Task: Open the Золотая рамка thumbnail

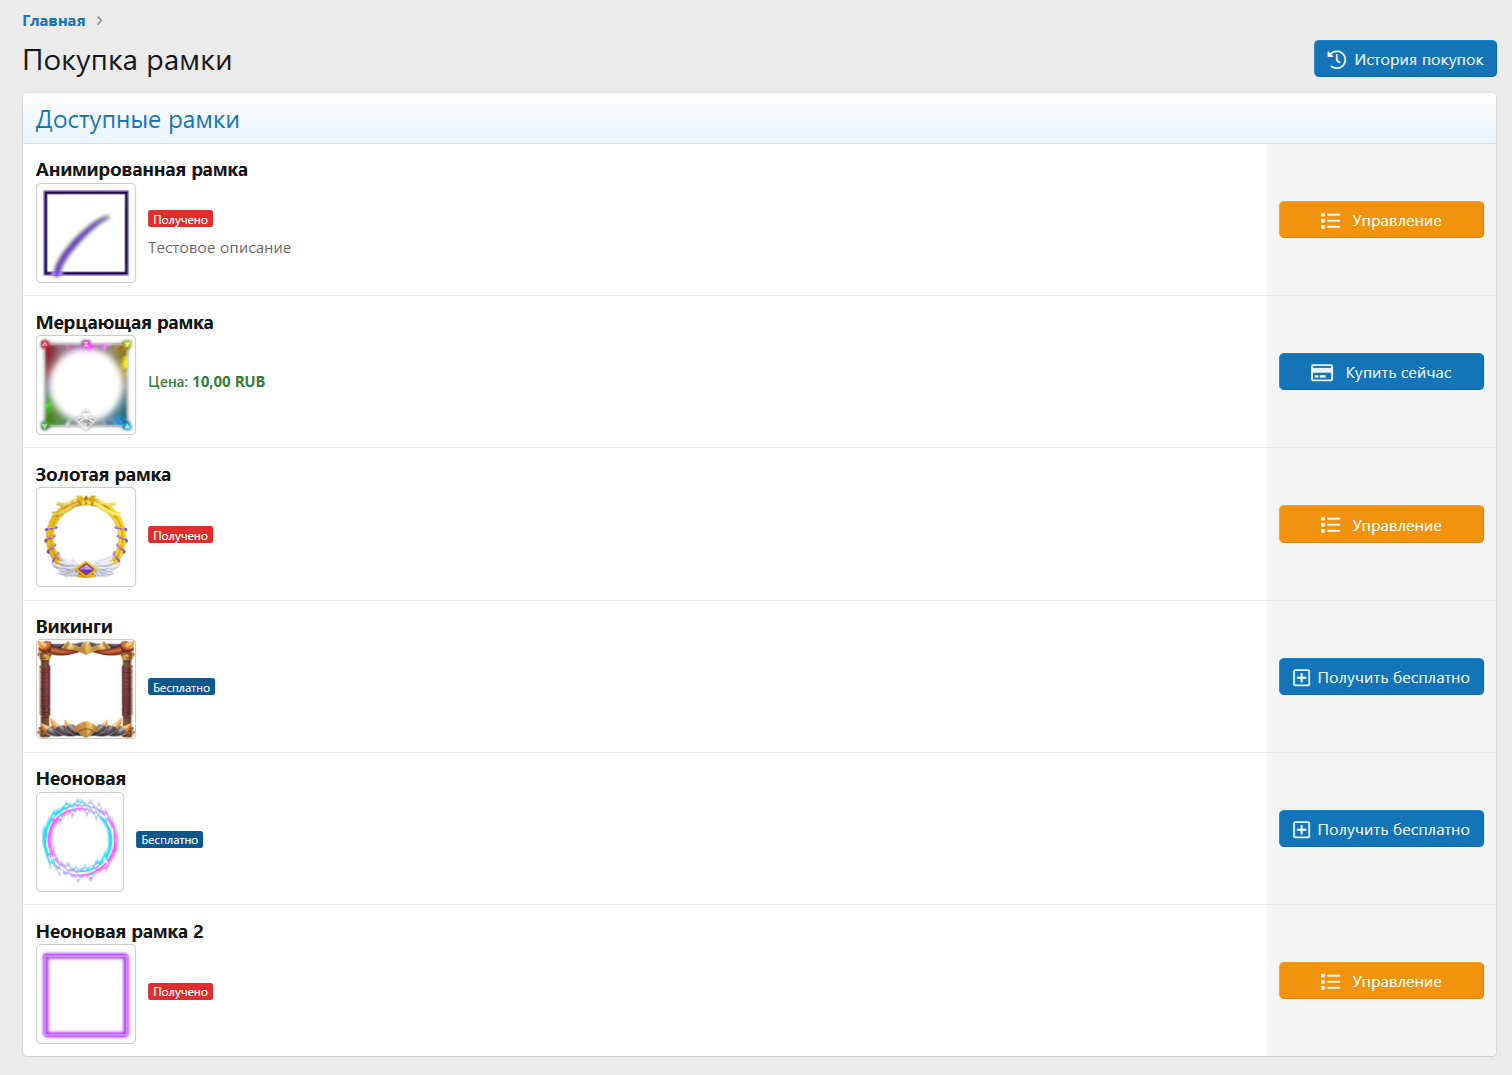Action: click(86, 537)
